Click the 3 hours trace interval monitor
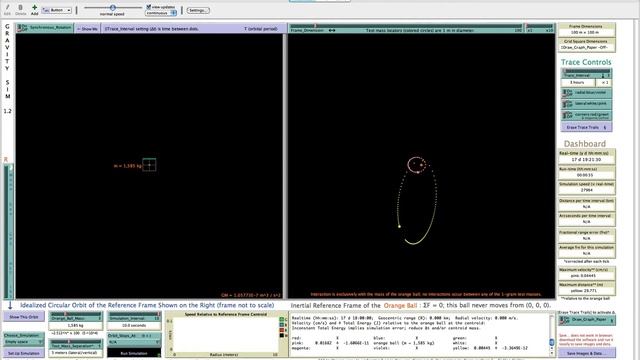 [x=577, y=82]
